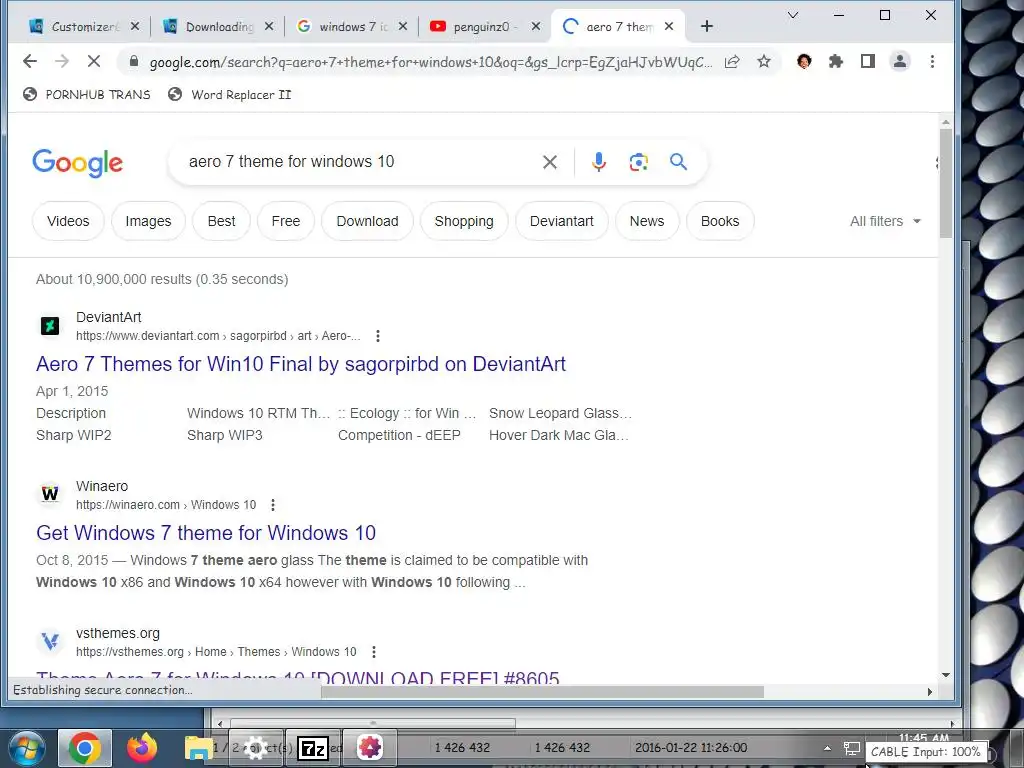This screenshot has height=768, width=1024.
Task: Open the browser side panel
Action: click(x=867, y=61)
